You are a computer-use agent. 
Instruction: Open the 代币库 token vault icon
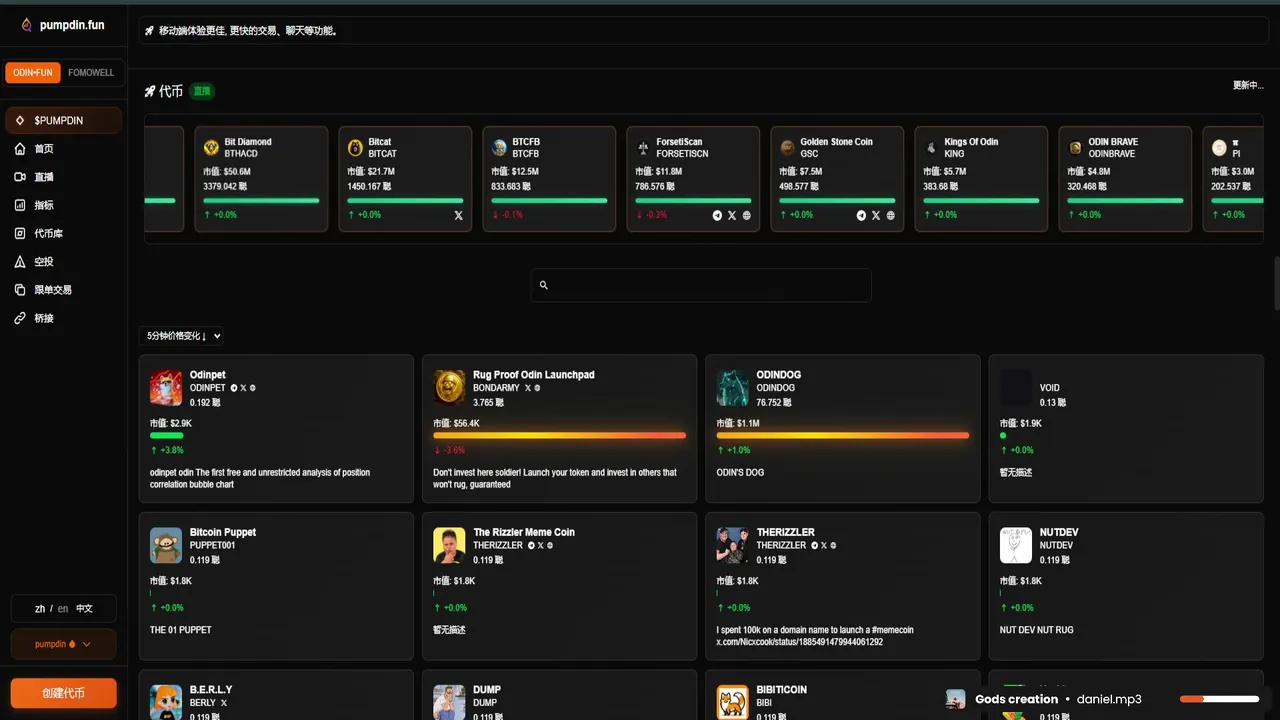pos(20,233)
